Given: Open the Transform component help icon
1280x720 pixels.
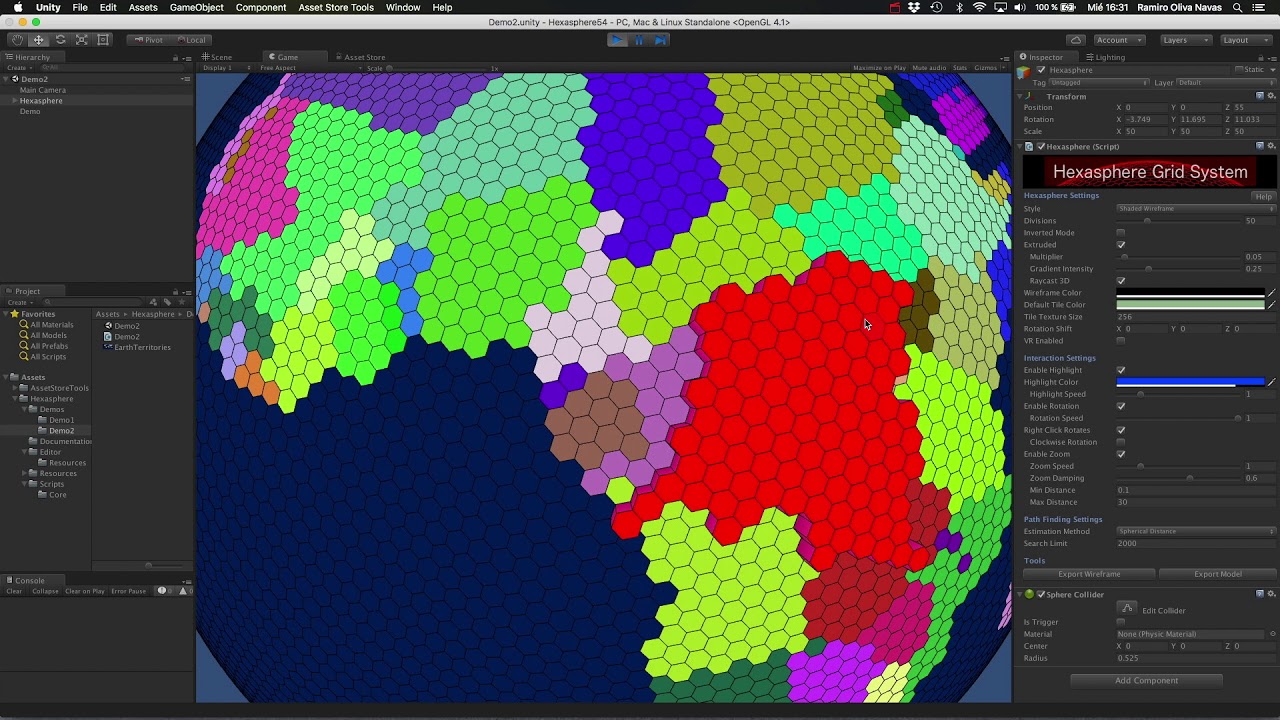Looking at the screenshot, I should click(1260, 96).
